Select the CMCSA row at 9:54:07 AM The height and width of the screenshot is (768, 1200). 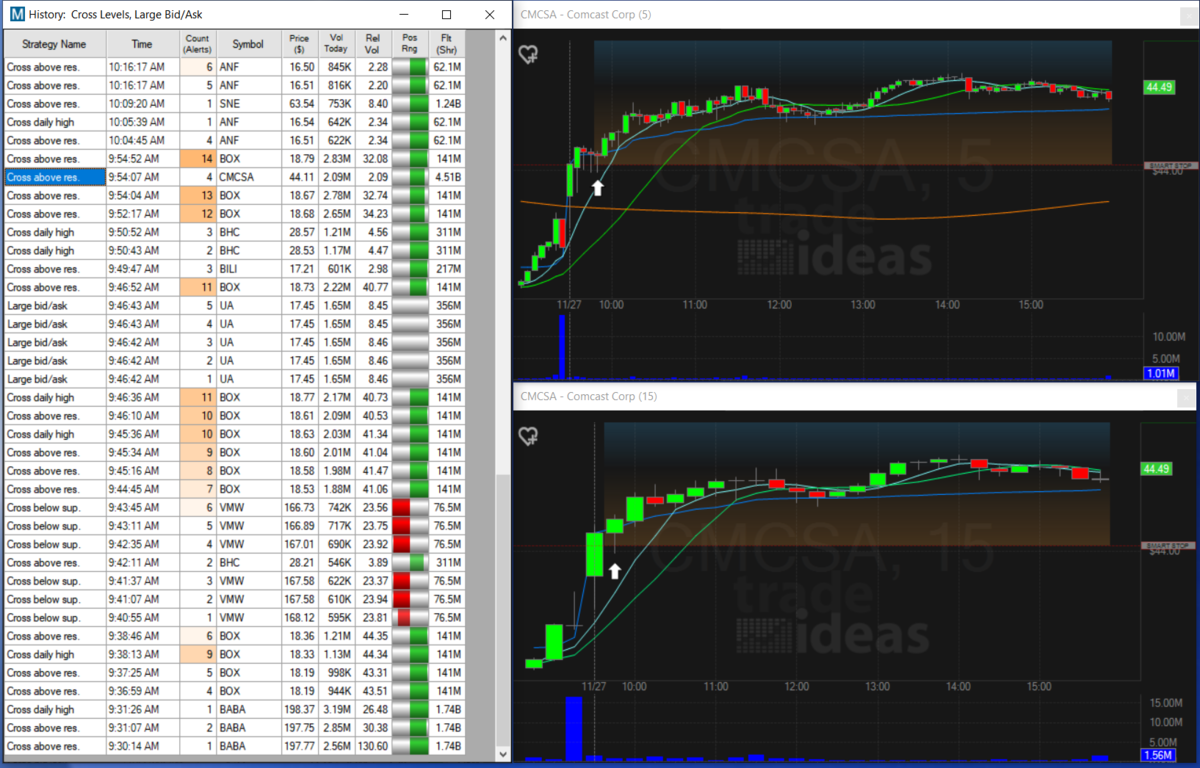click(234, 177)
